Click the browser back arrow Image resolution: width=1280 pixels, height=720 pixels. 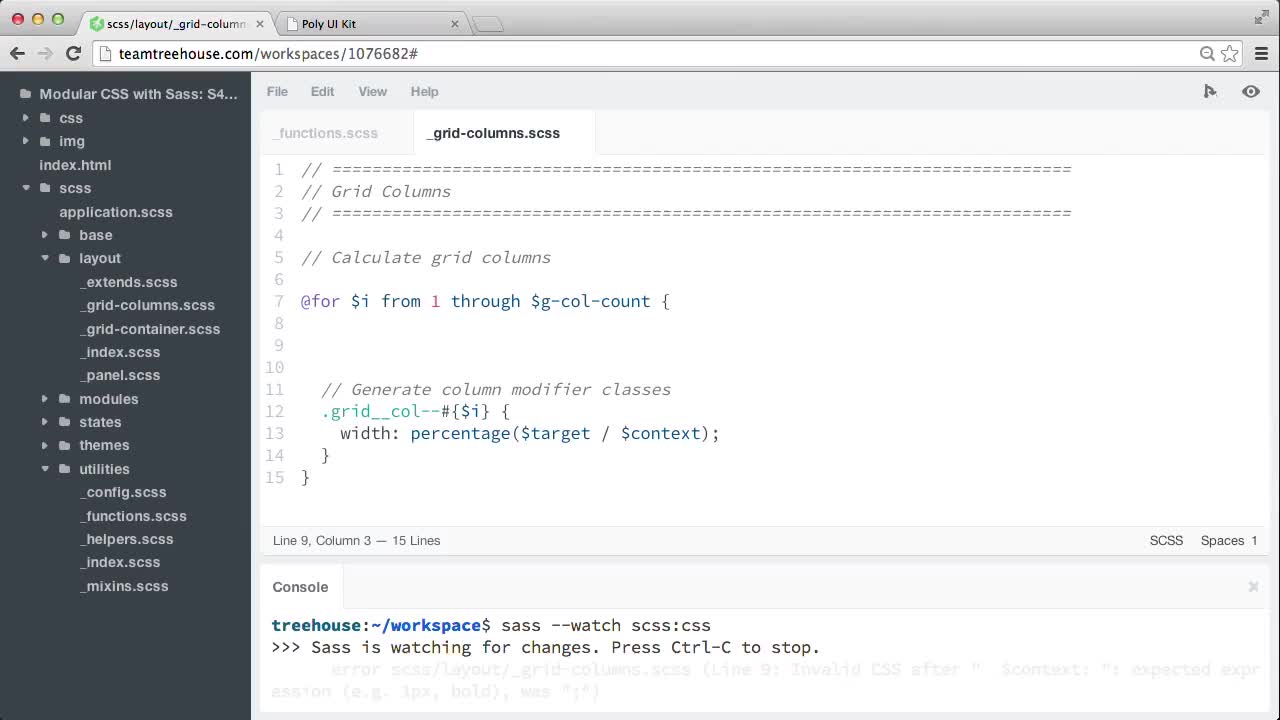17,53
